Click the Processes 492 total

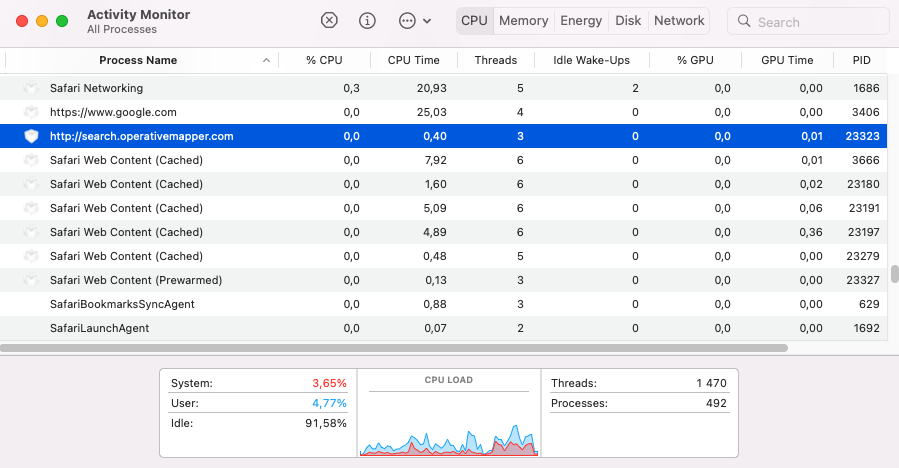639,403
